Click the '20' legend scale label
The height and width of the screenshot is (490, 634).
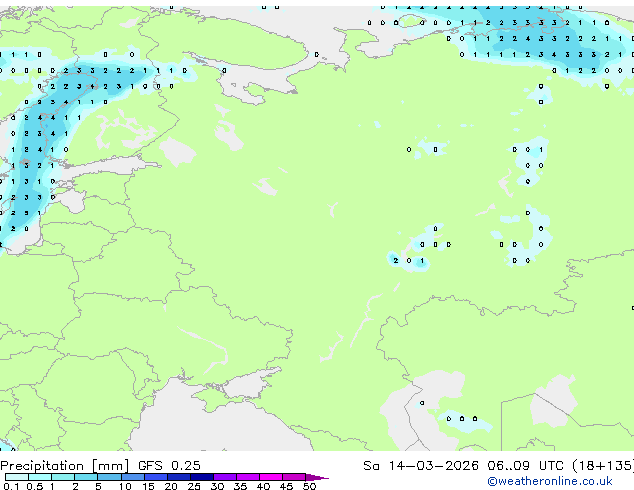click(171, 486)
